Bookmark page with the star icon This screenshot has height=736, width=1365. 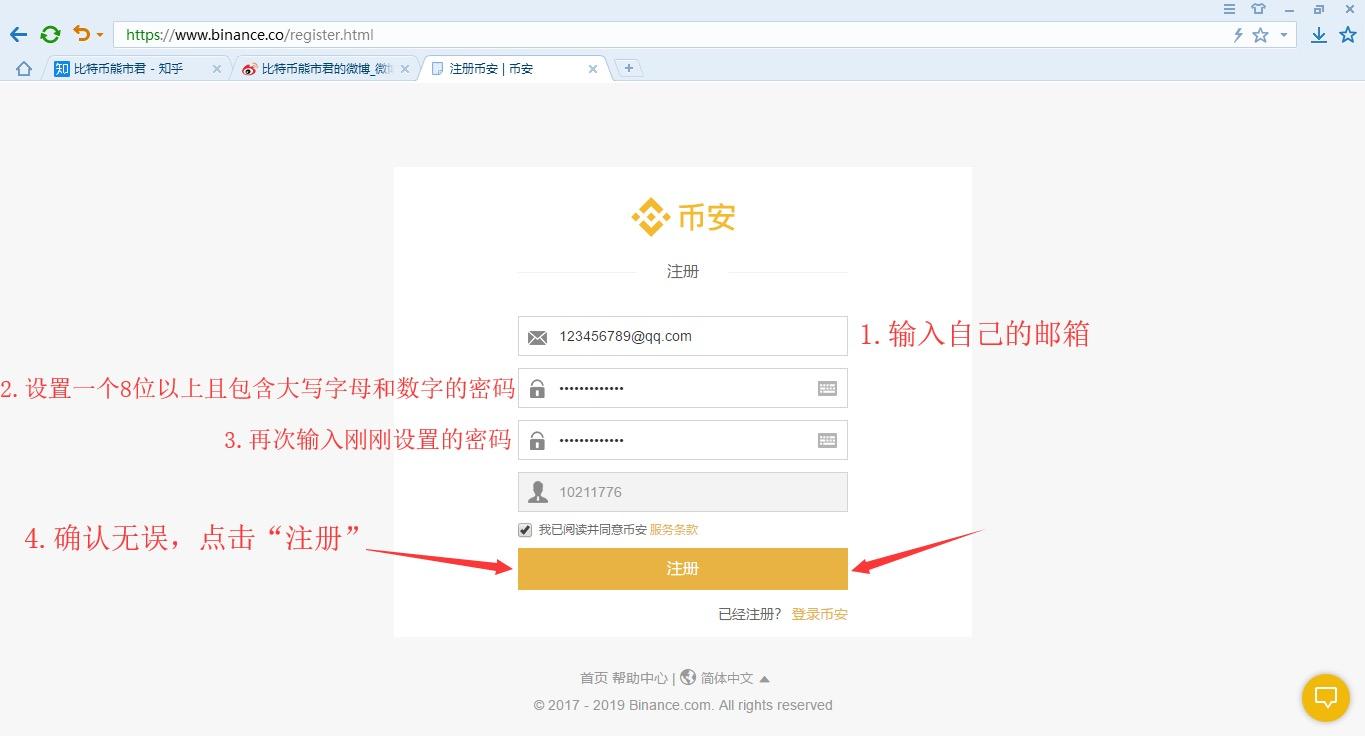(1260, 35)
